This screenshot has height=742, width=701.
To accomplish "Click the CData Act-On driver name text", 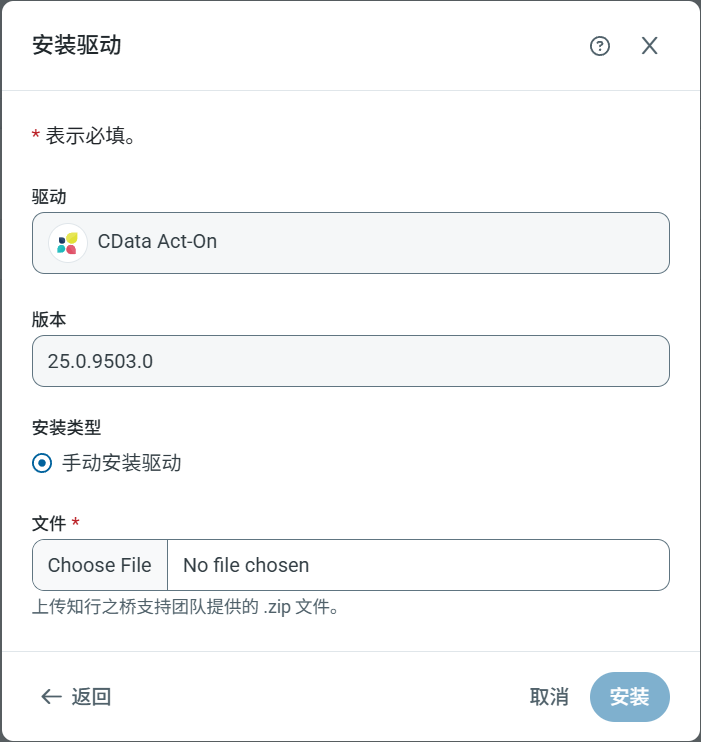I will click(157, 242).
